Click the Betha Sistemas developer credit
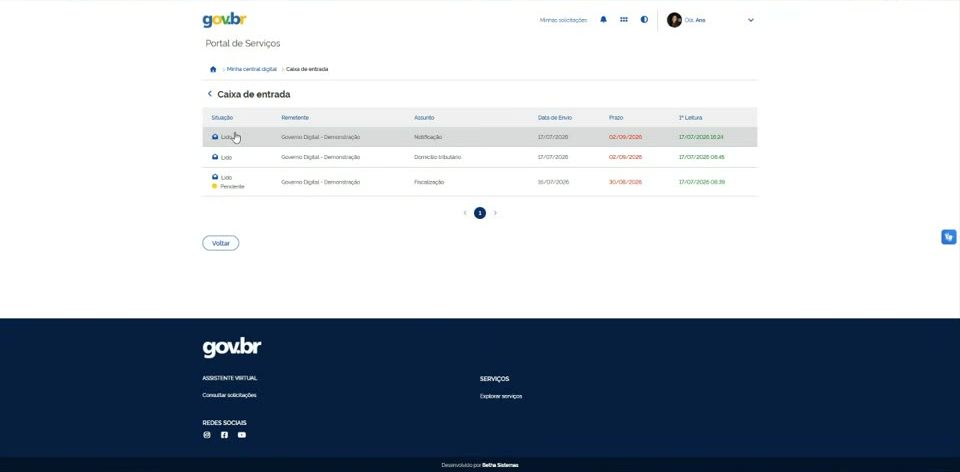This screenshot has height=472, width=960. click(500, 465)
